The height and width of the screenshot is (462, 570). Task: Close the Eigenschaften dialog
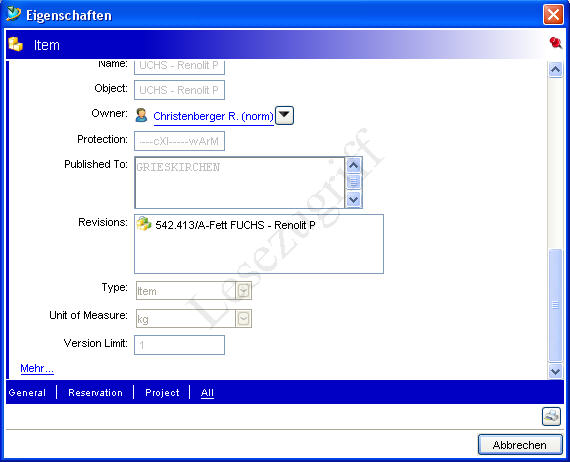553,15
